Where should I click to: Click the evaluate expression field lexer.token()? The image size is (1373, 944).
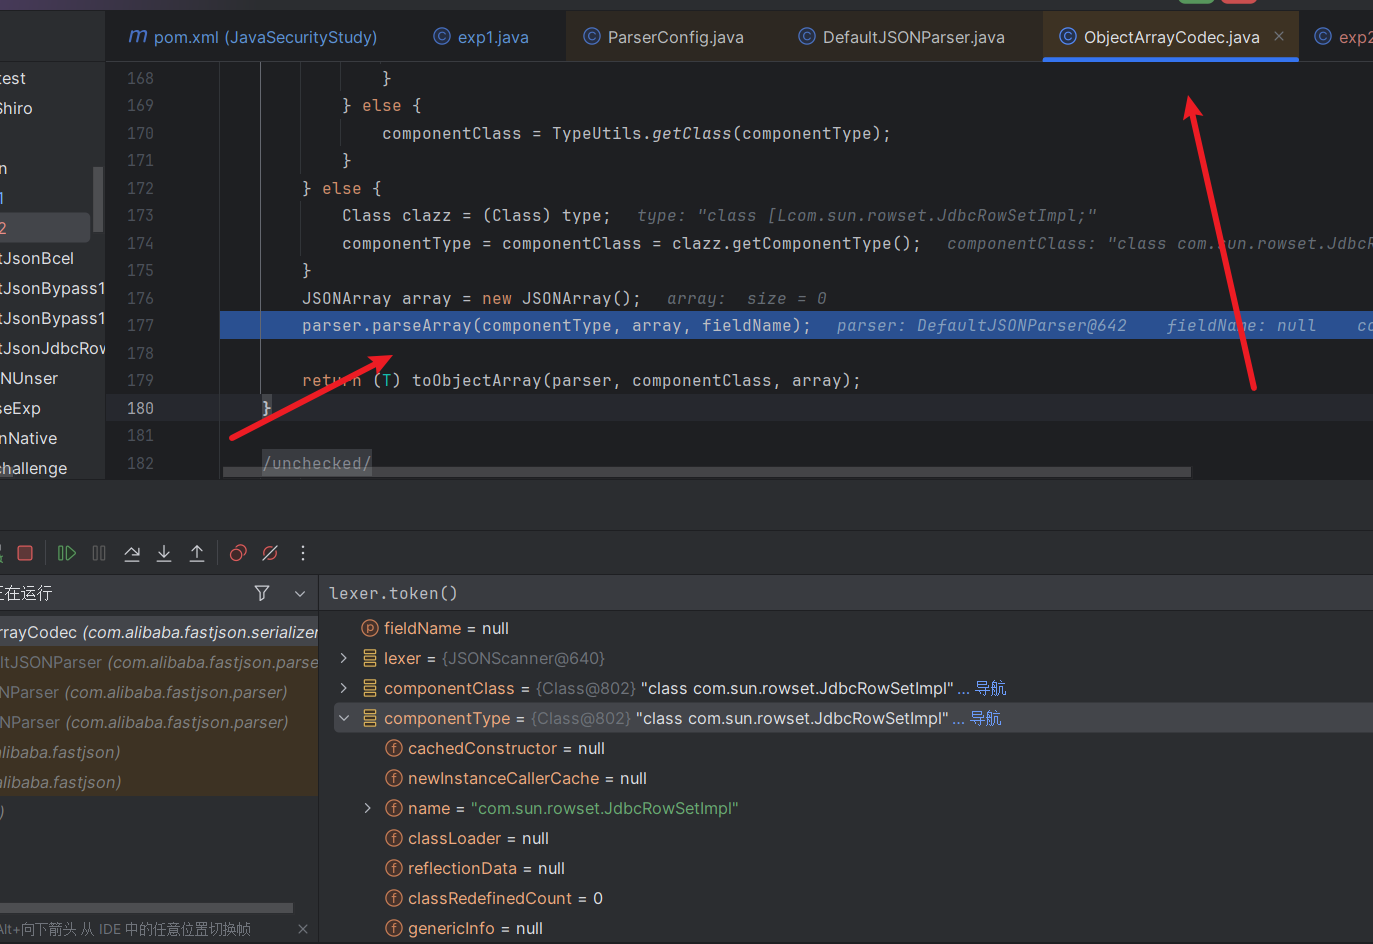[x=845, y=593]
